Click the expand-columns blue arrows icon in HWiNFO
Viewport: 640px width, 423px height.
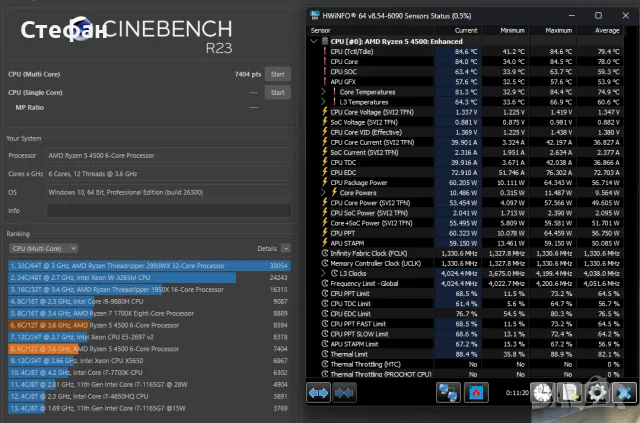click(318, 393)
